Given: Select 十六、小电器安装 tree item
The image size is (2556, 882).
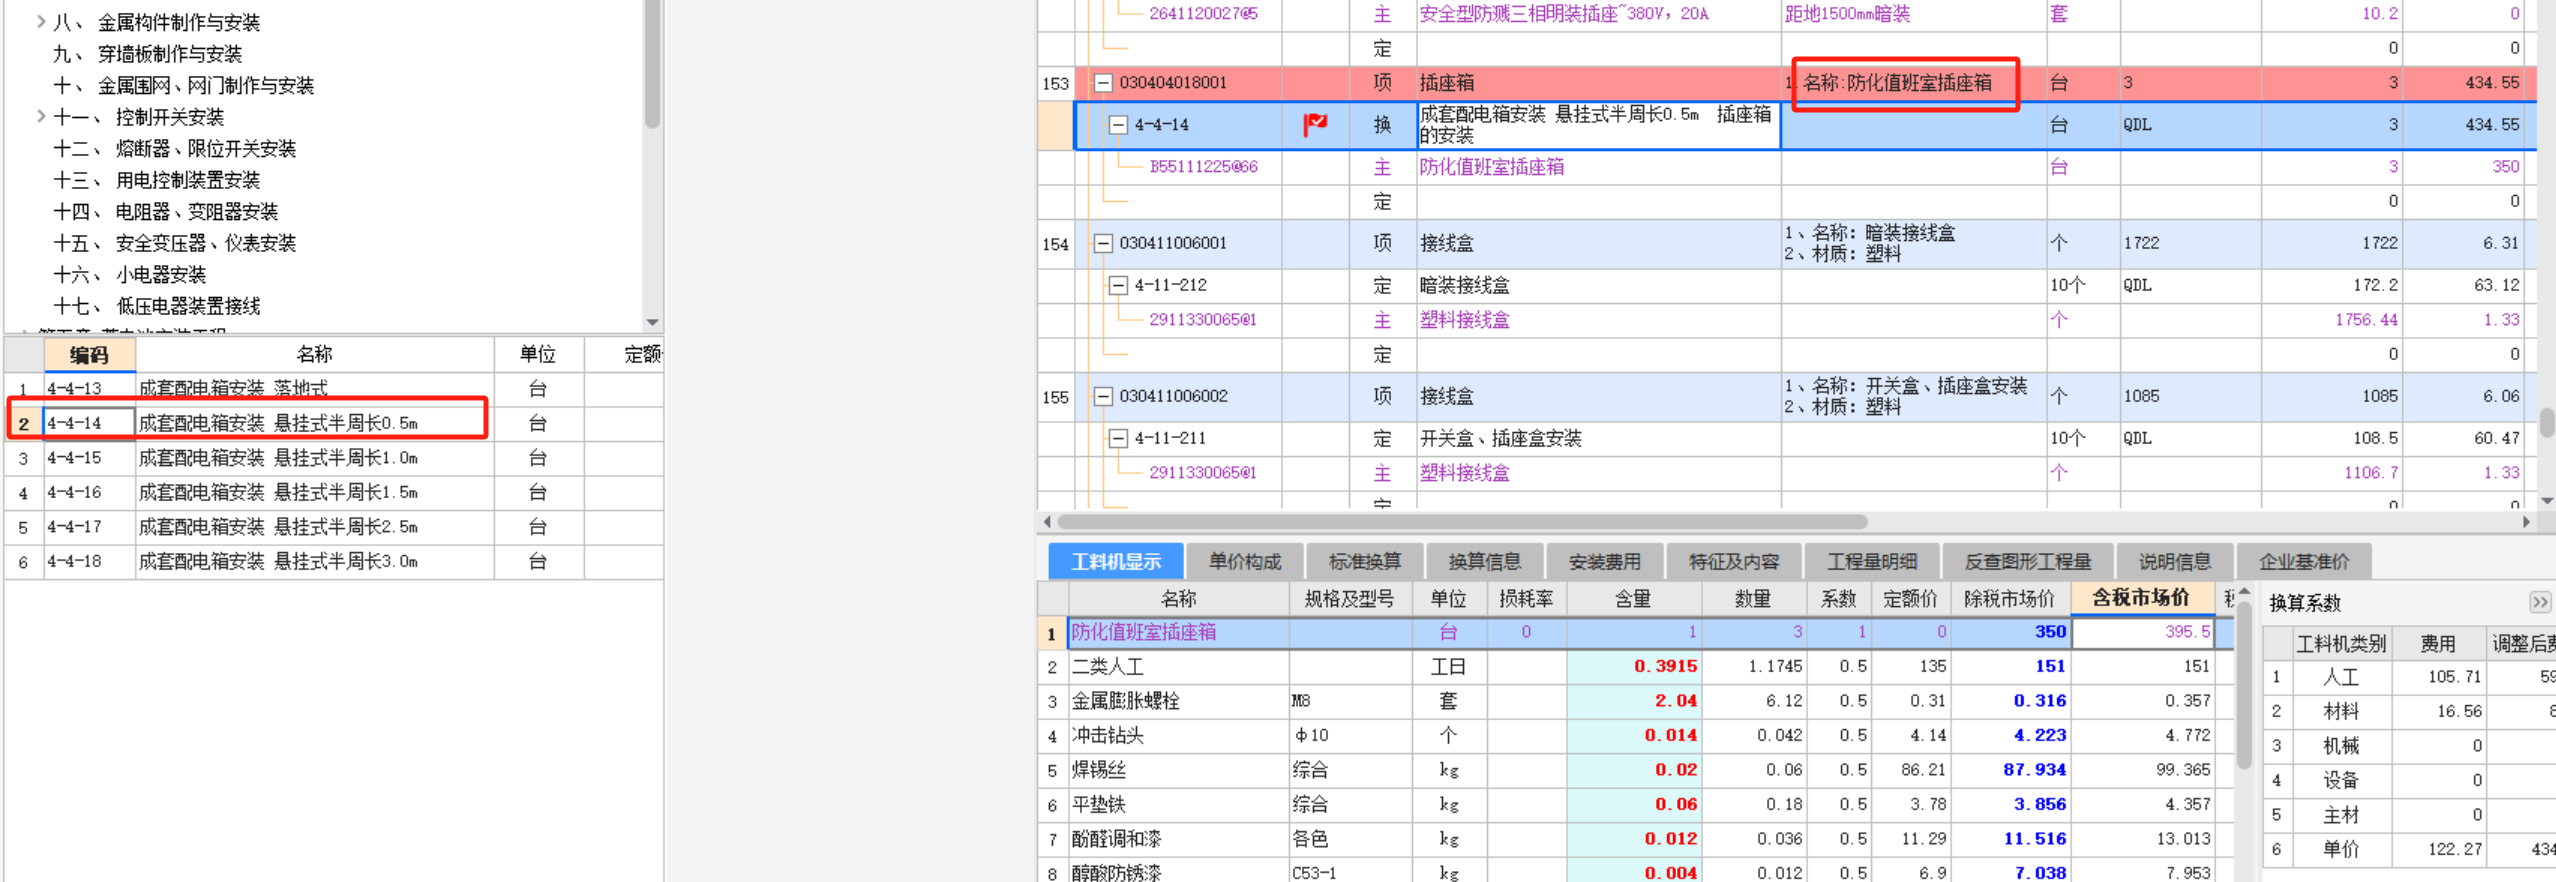Looking at the screenshot, I should tap(129, 275).
